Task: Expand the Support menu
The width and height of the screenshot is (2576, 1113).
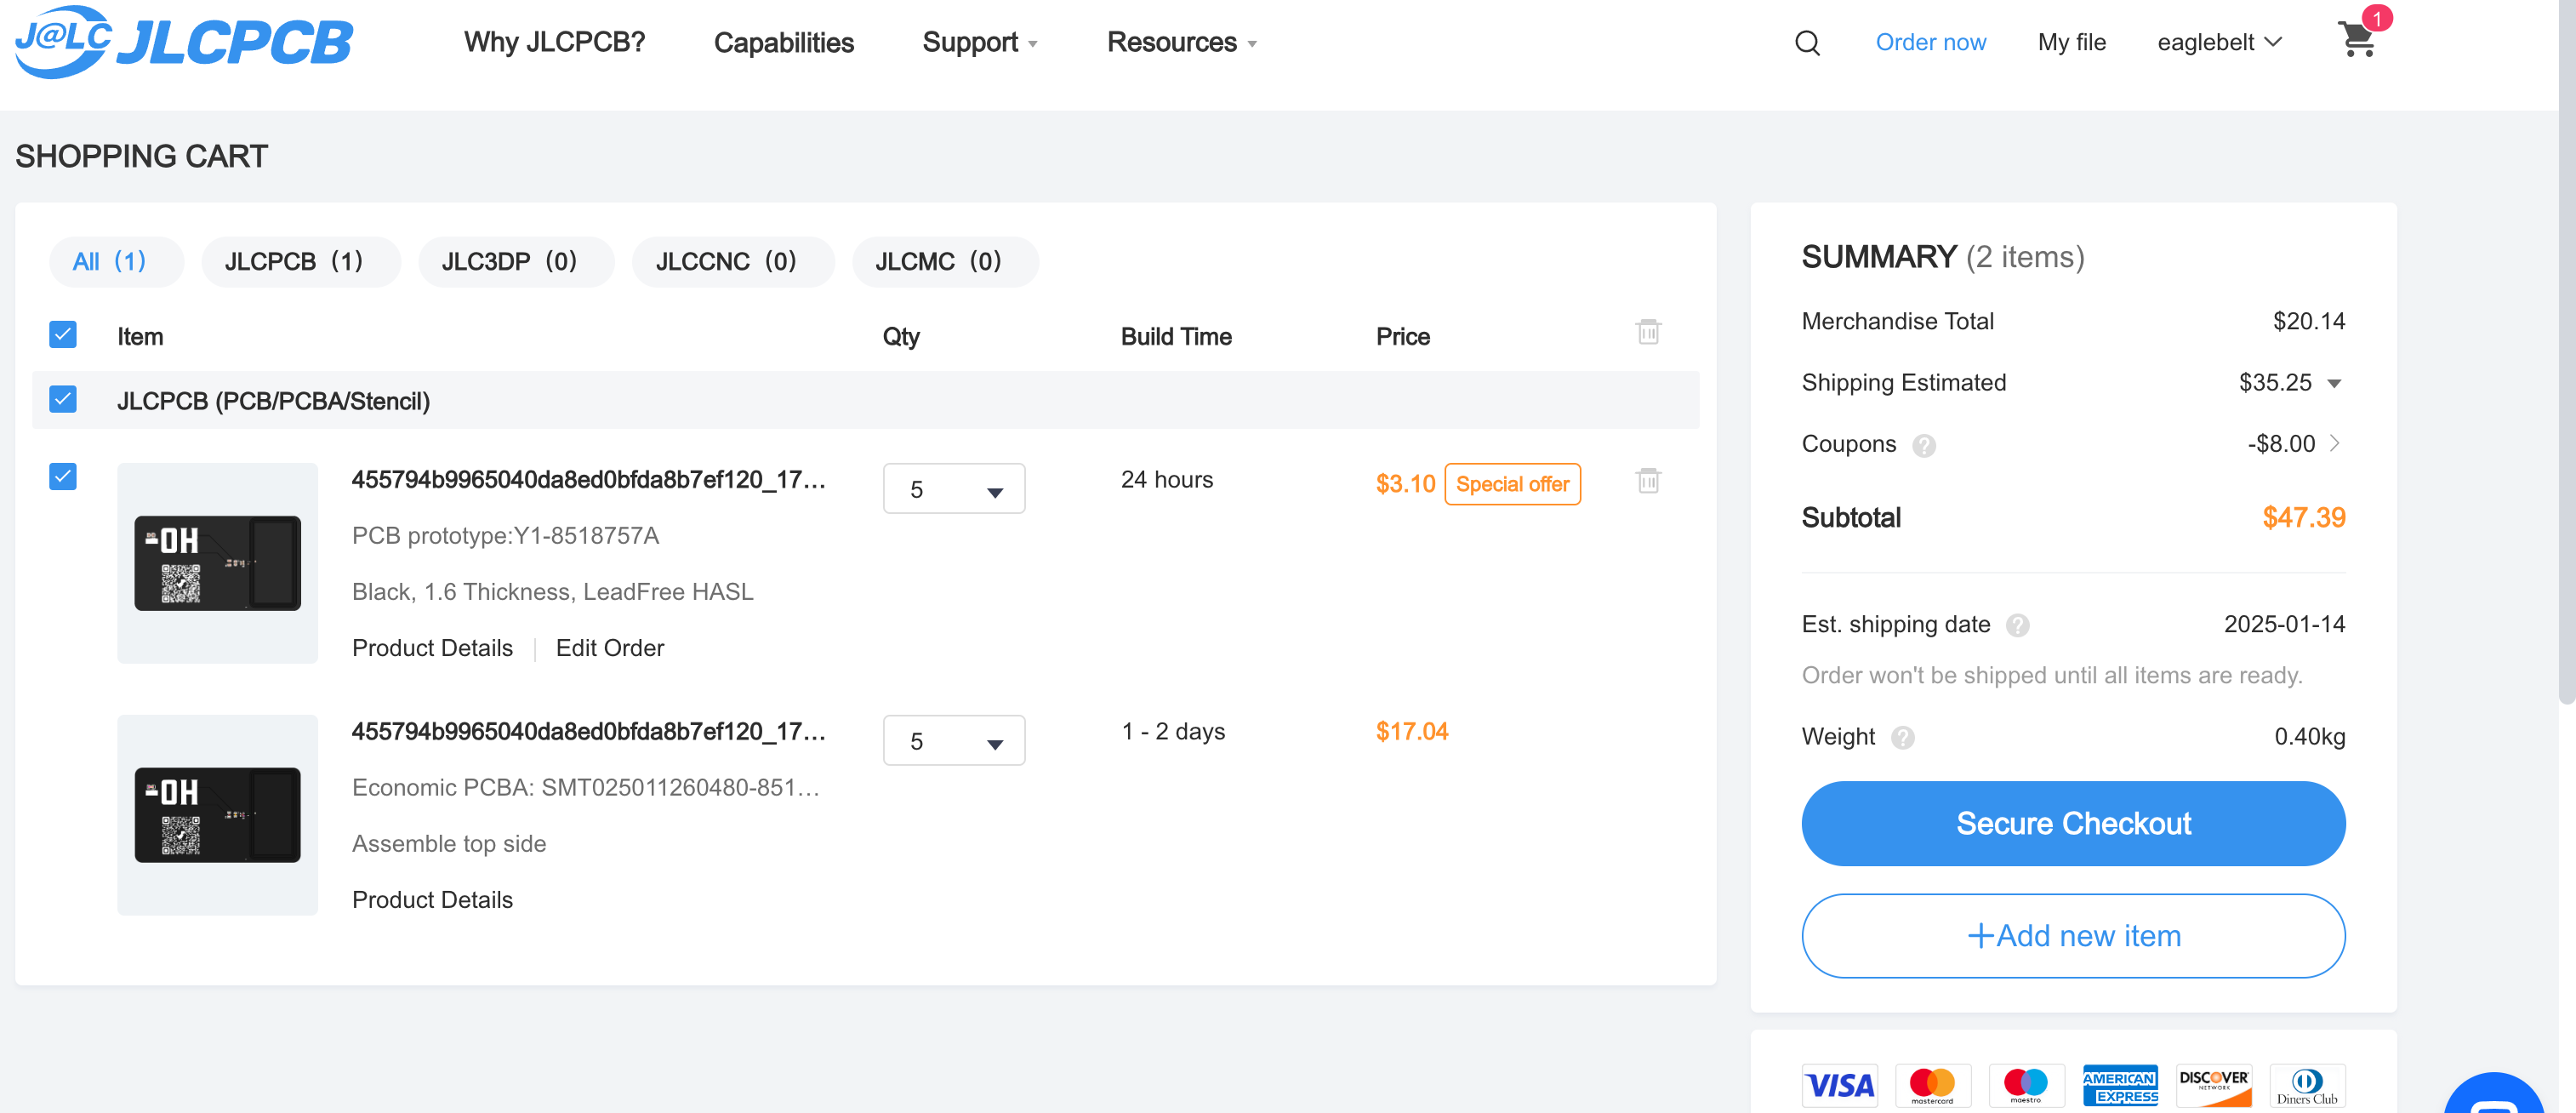Action: click(x=979, y=43)
